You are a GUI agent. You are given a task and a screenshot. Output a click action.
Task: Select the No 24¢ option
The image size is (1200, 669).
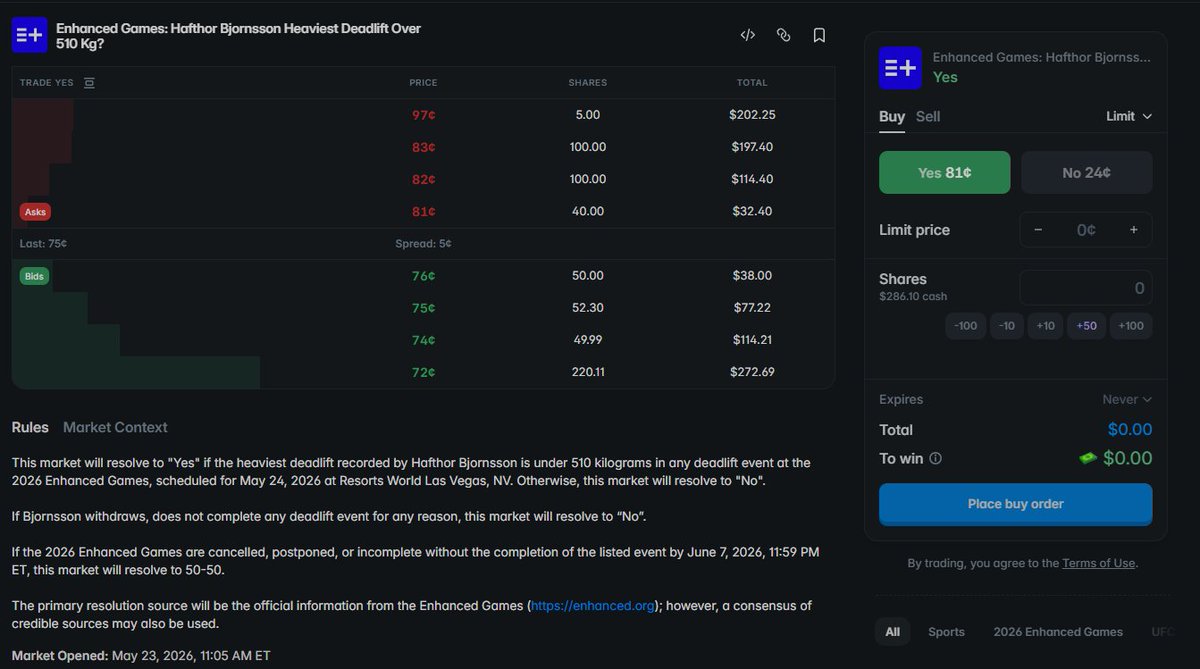tap(1087, 172)
